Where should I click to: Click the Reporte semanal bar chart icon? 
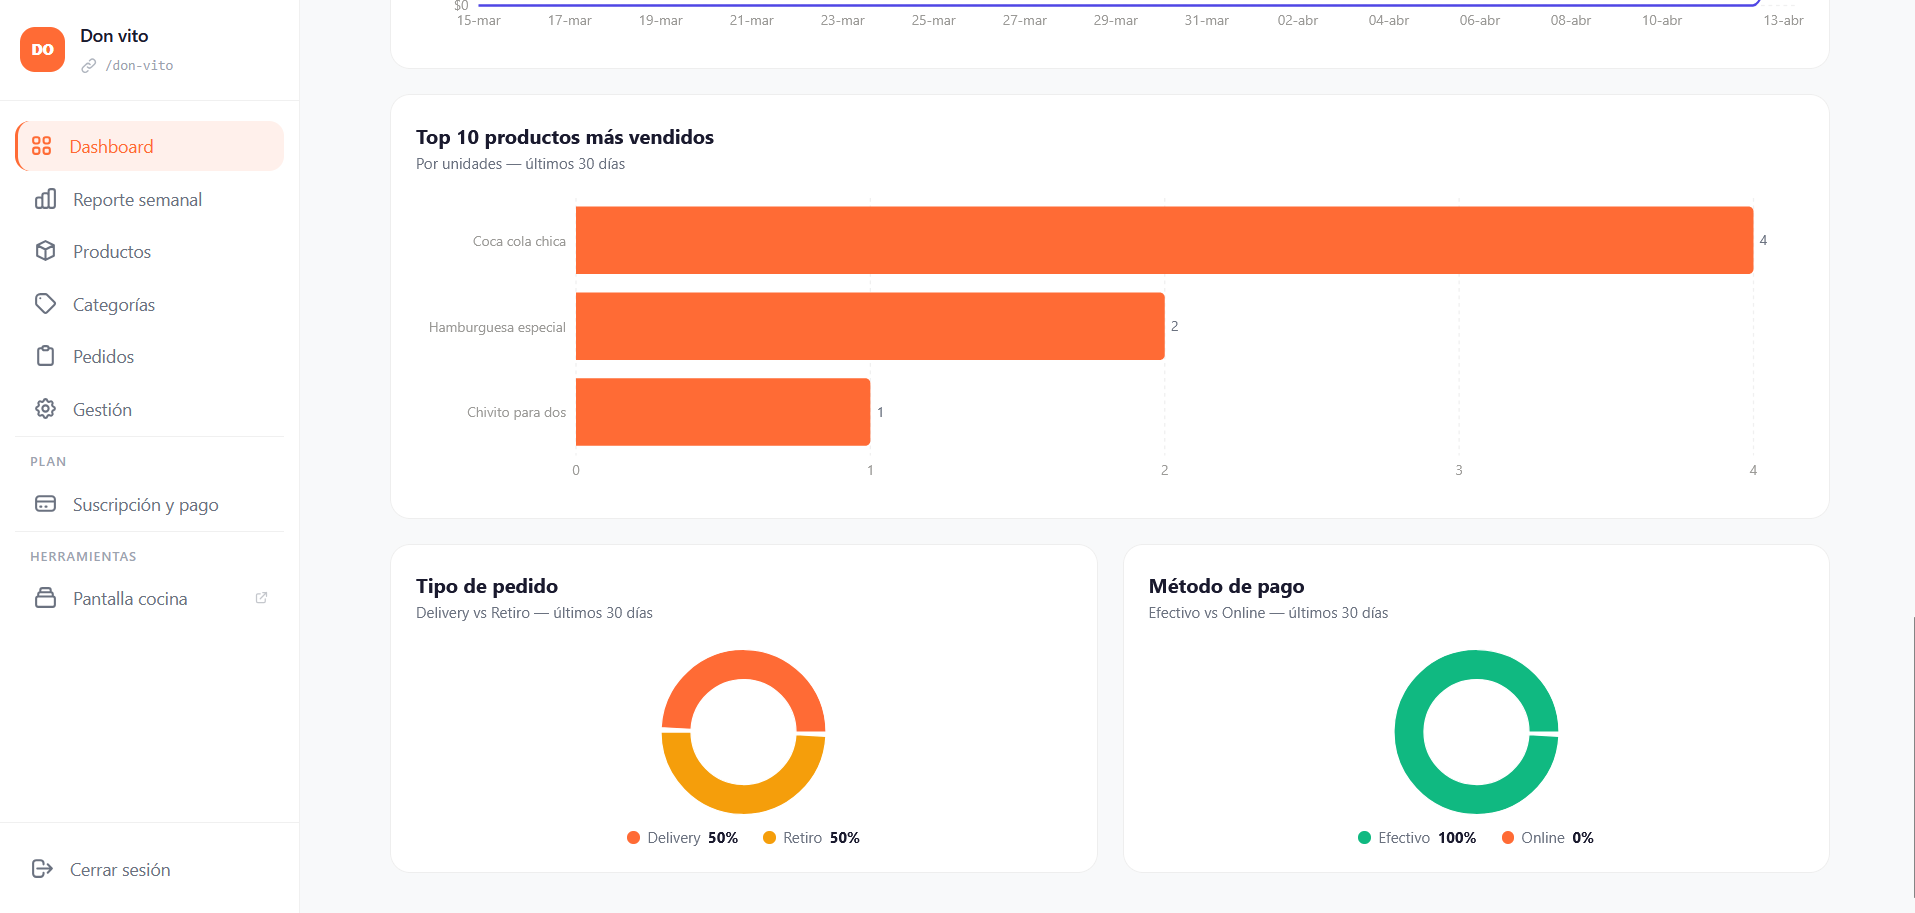[x=45, y=199]
